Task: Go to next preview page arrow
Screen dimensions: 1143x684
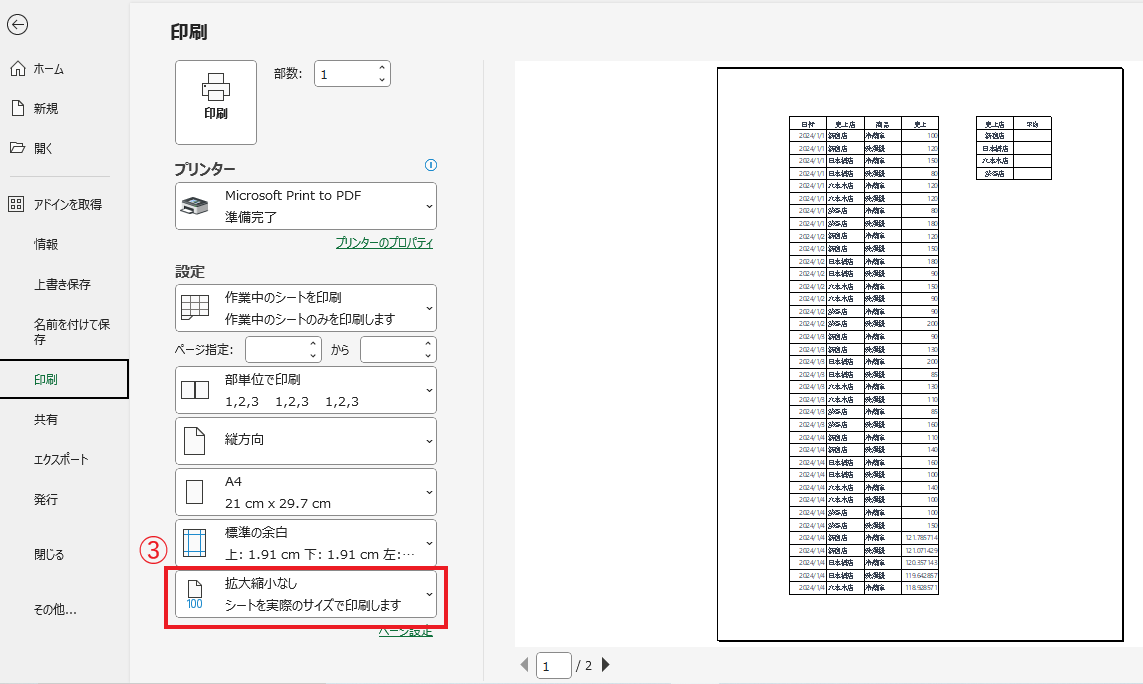Action: (606, 665)
